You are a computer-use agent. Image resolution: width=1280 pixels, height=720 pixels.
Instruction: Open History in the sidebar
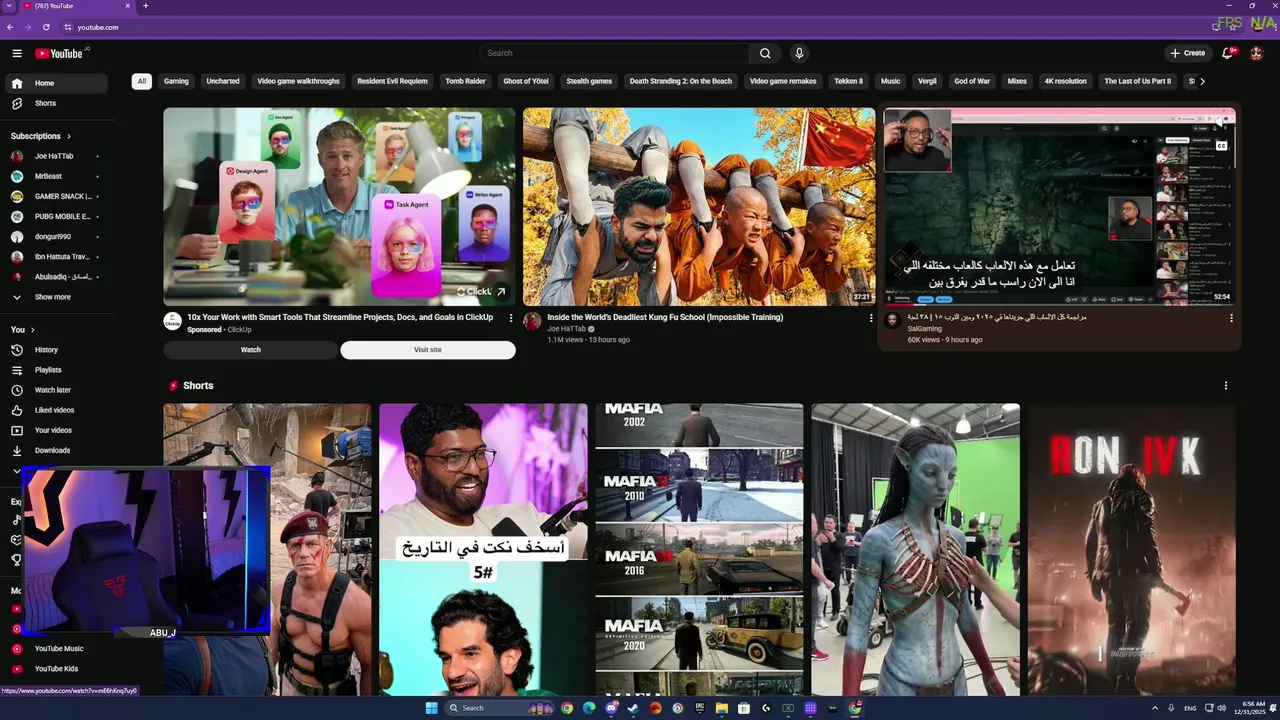coord(58,350)
